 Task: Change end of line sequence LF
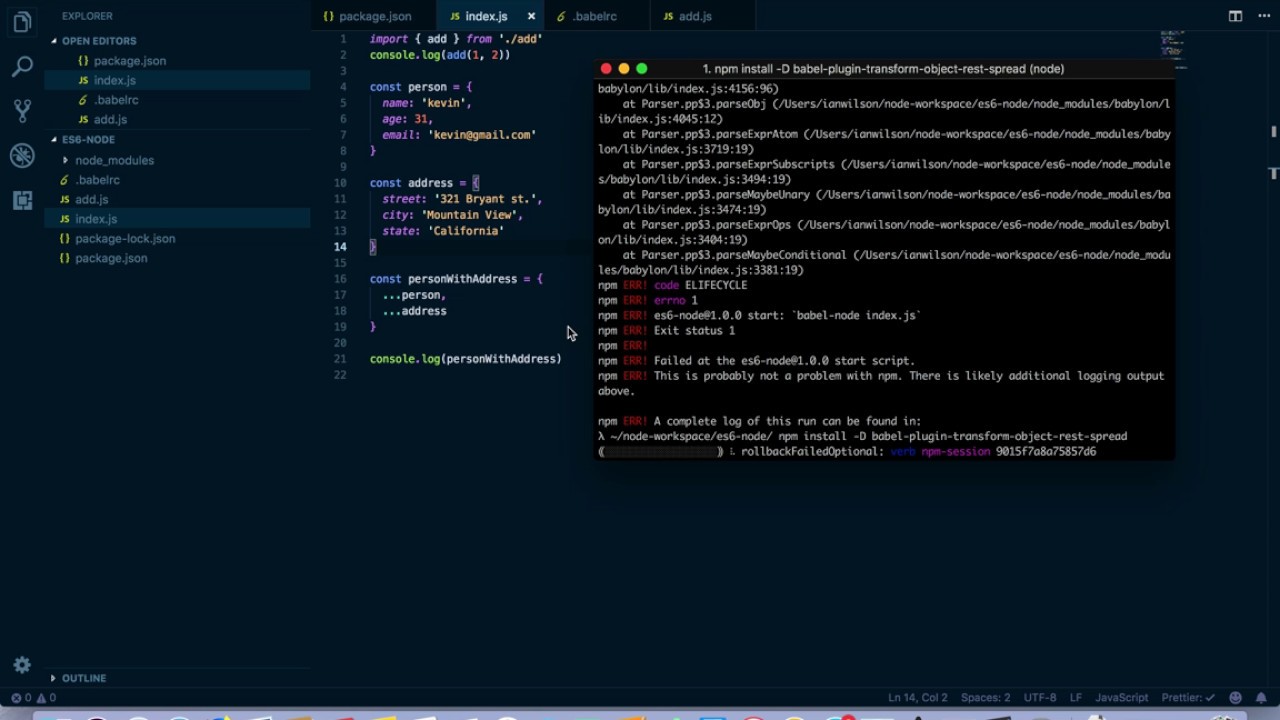coord(1076,698)
